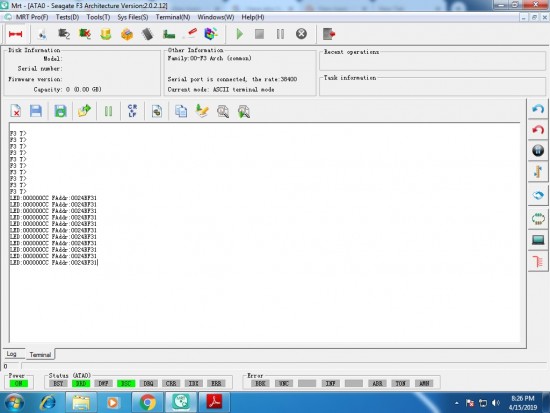This screenshot has width=550, height=413.
Task: Click the Pause icon in the main toolbar
Action: coord(280,34)
